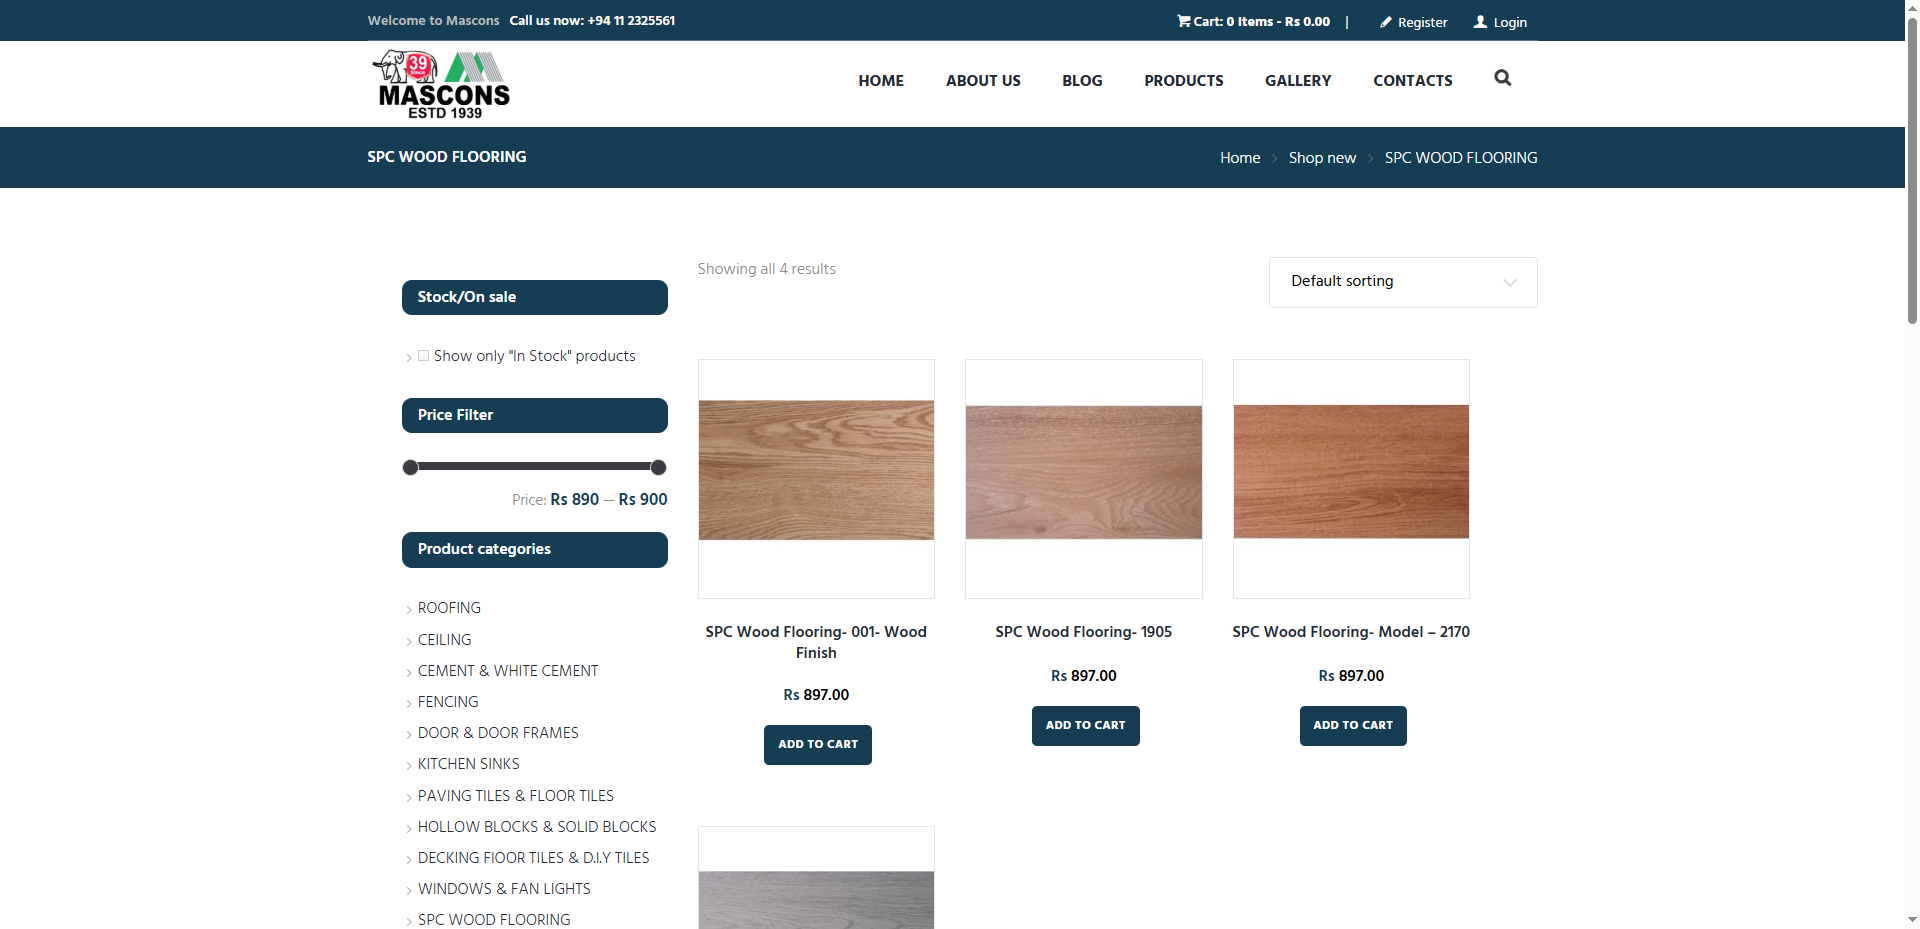Toggle the Stock/On sale filter header
The height and width of the screenshot is (929, 1920).
click(534, 297)
